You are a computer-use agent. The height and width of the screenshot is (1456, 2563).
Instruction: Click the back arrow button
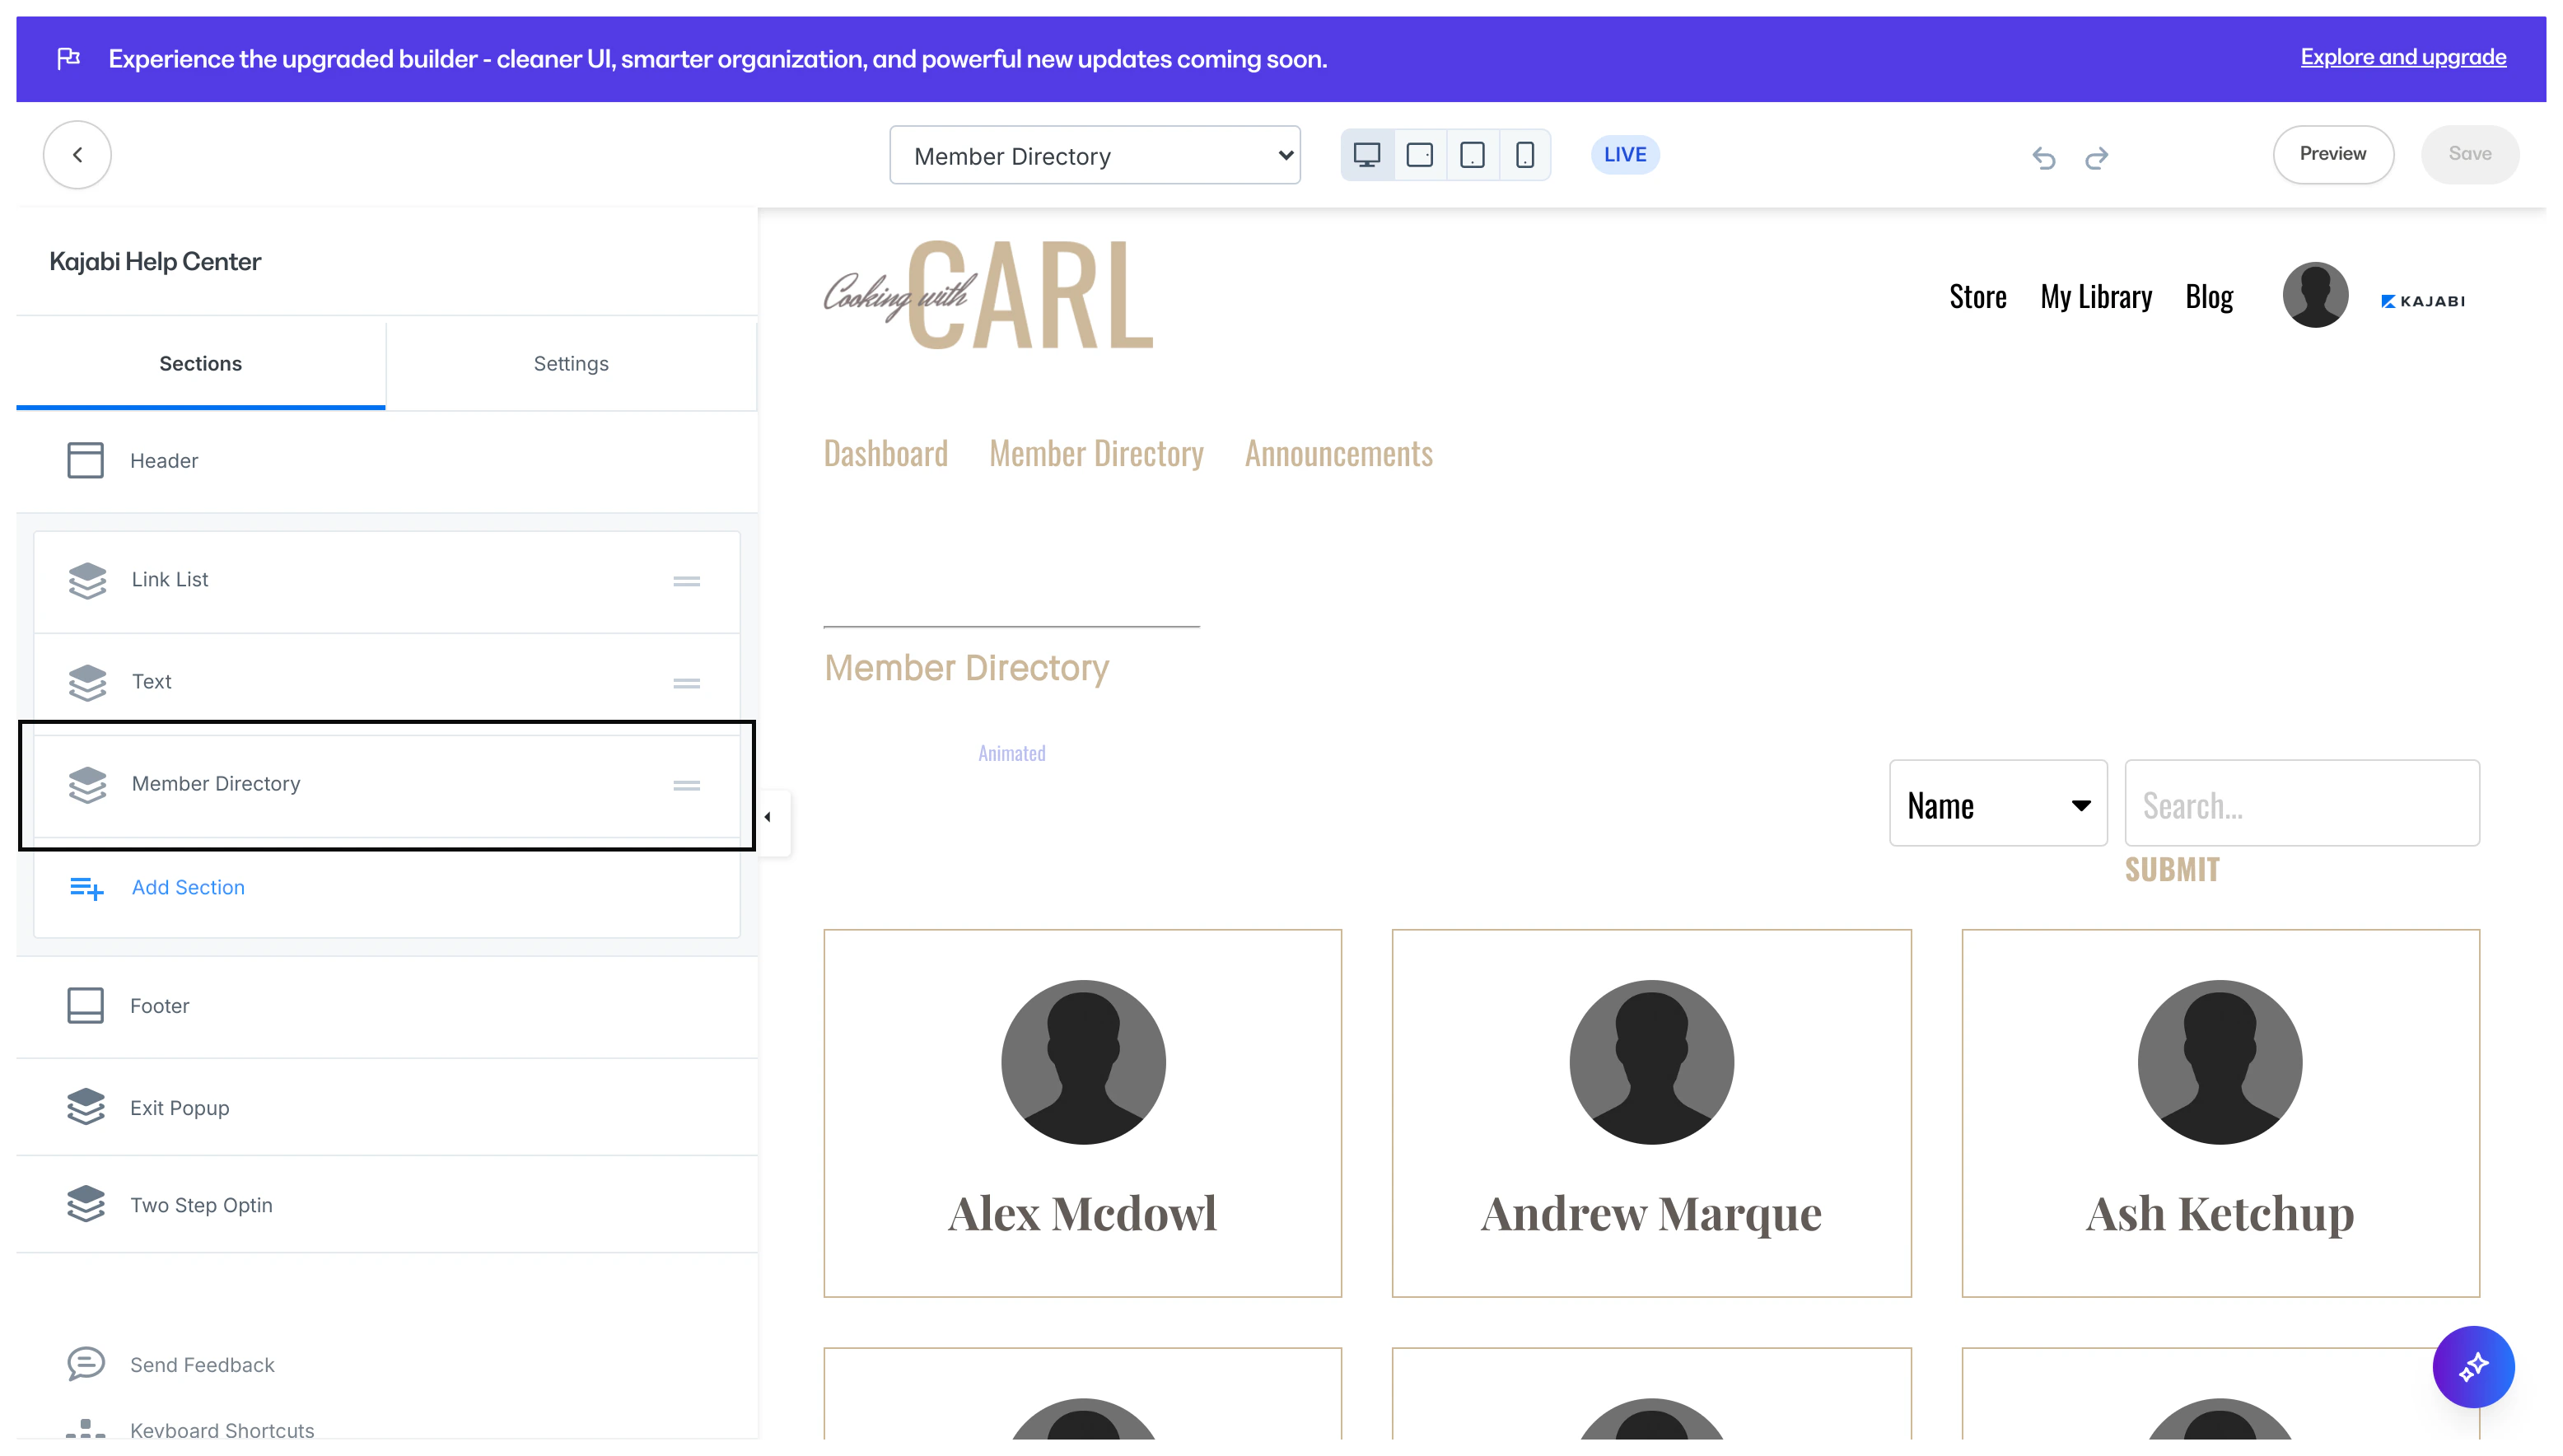77,155
